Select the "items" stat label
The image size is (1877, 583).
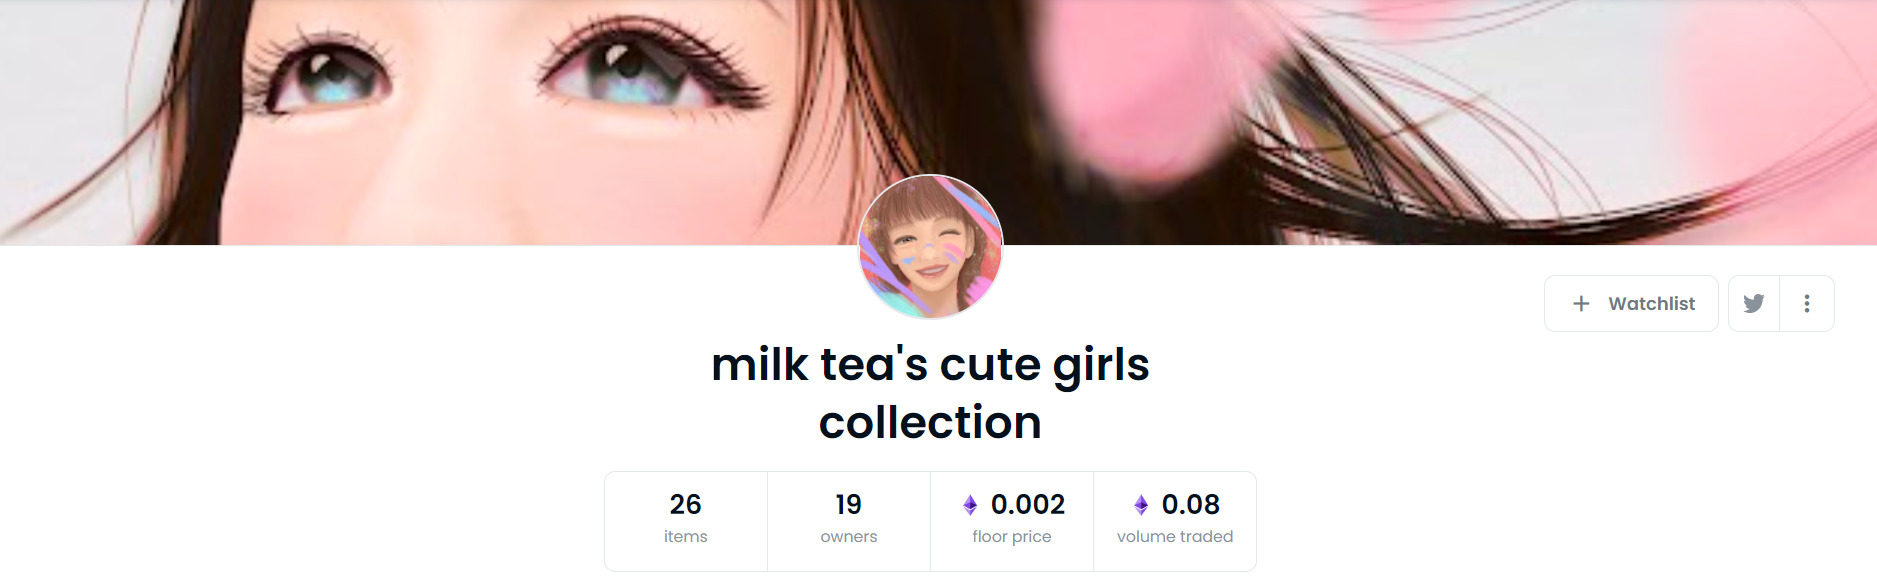[x=685, y=537]
